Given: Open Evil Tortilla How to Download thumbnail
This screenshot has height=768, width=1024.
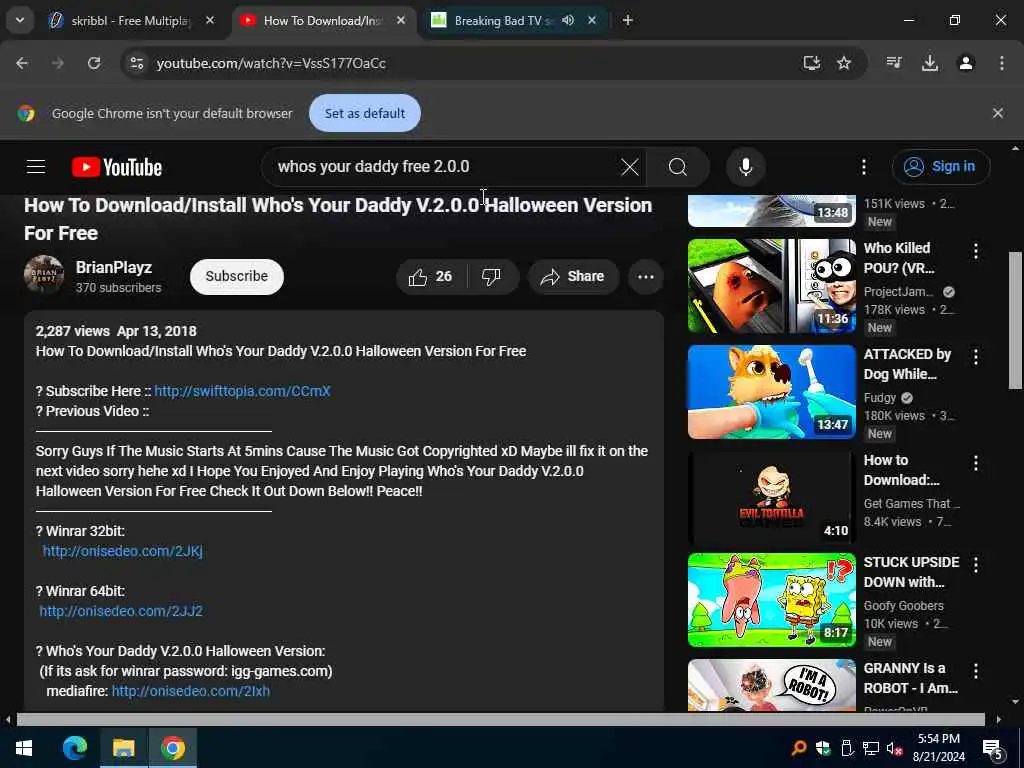Looking at the screenshot, I should point(771,498).
